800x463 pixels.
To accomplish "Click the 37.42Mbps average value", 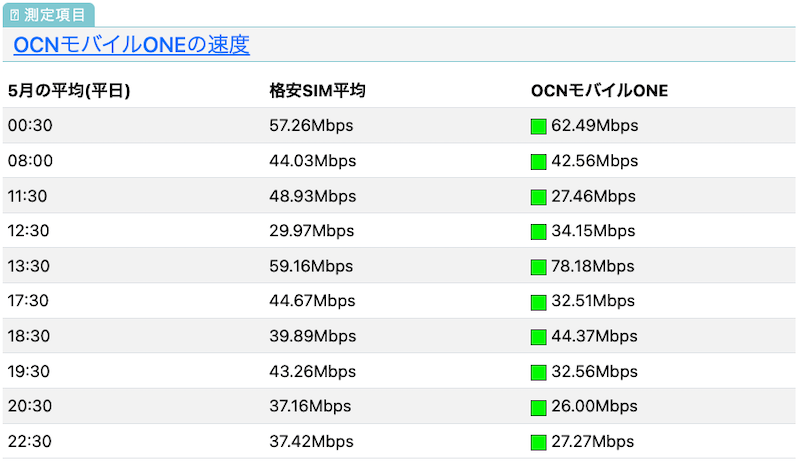I will [311, 441].
